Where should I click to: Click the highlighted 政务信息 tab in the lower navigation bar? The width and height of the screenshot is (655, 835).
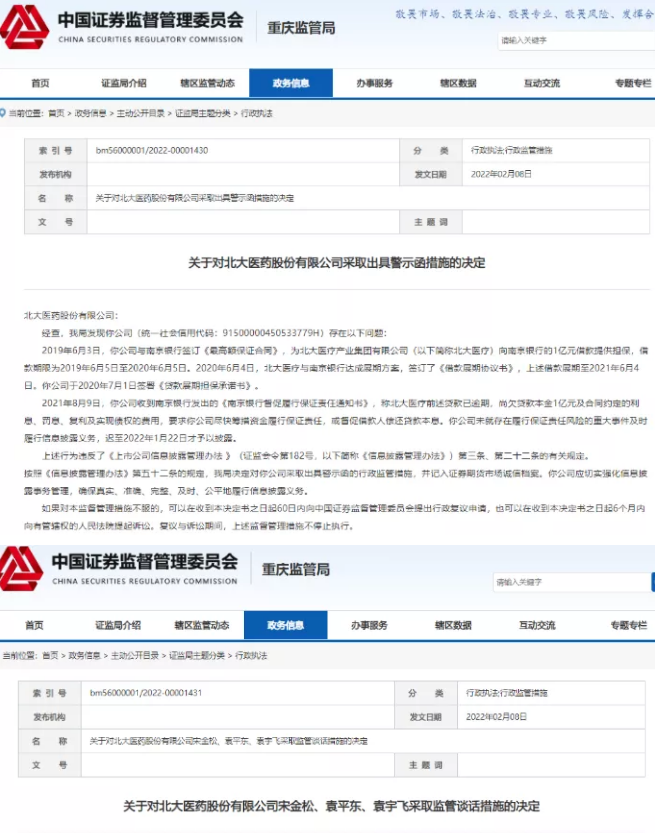point(286,625)
